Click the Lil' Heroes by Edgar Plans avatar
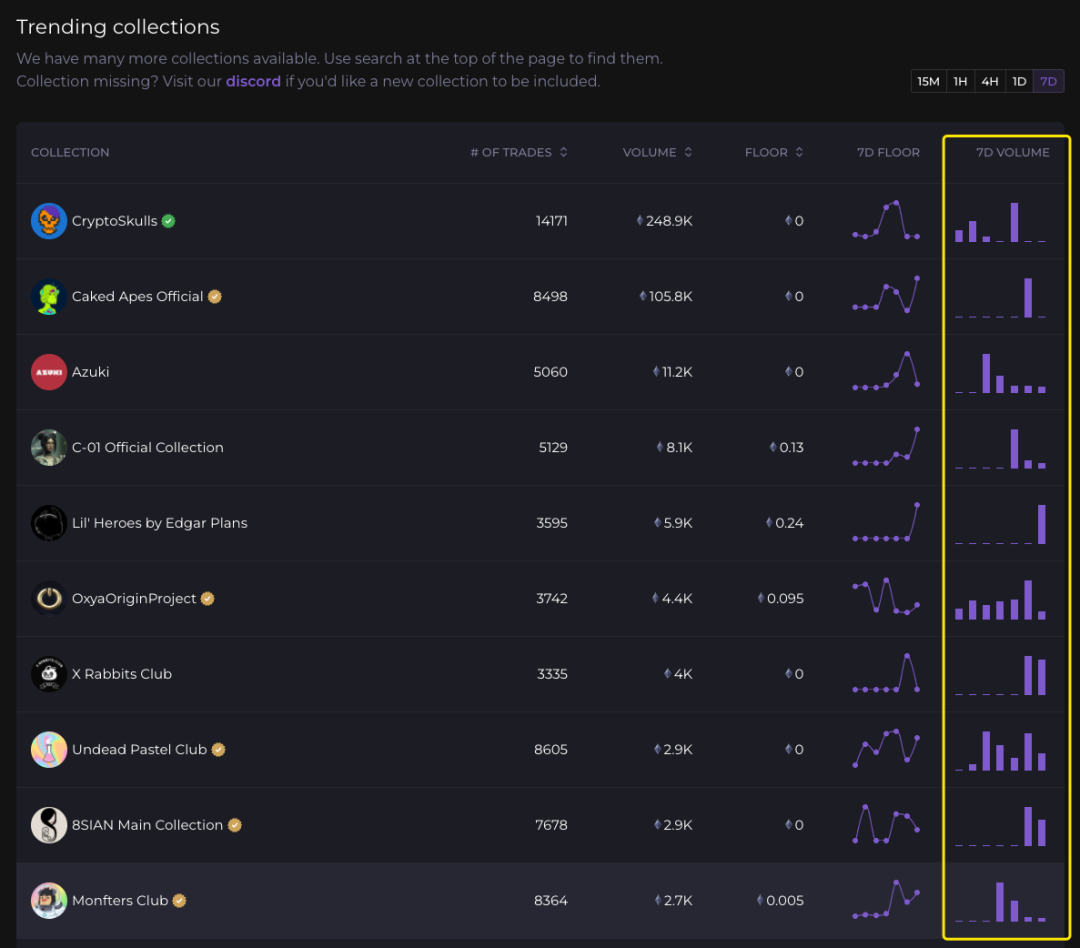The width and height of the screenshot is (1080, 948). (x=49, y=523)
